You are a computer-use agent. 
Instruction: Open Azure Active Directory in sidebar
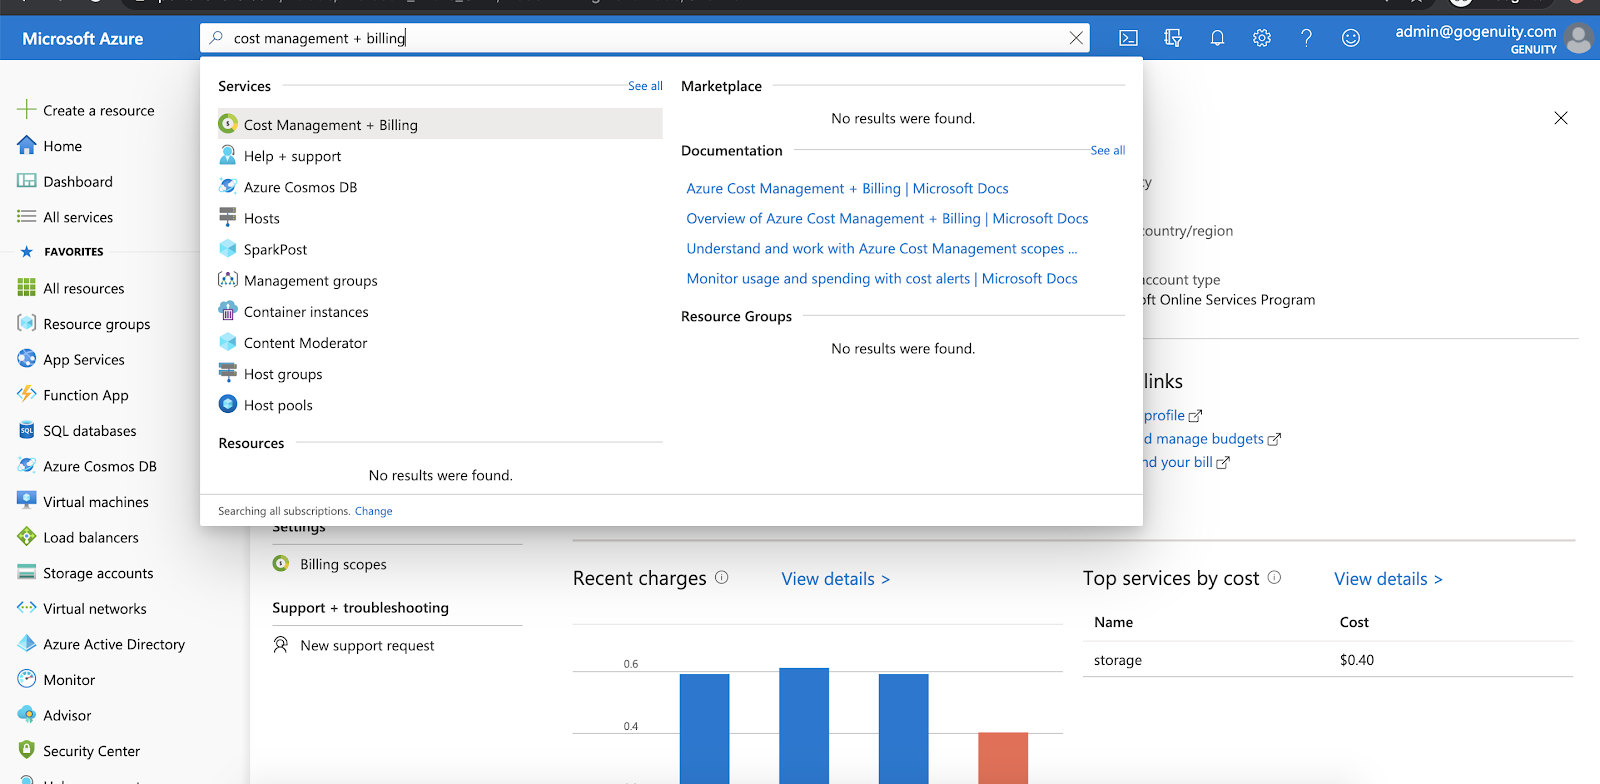coord(114,644)
